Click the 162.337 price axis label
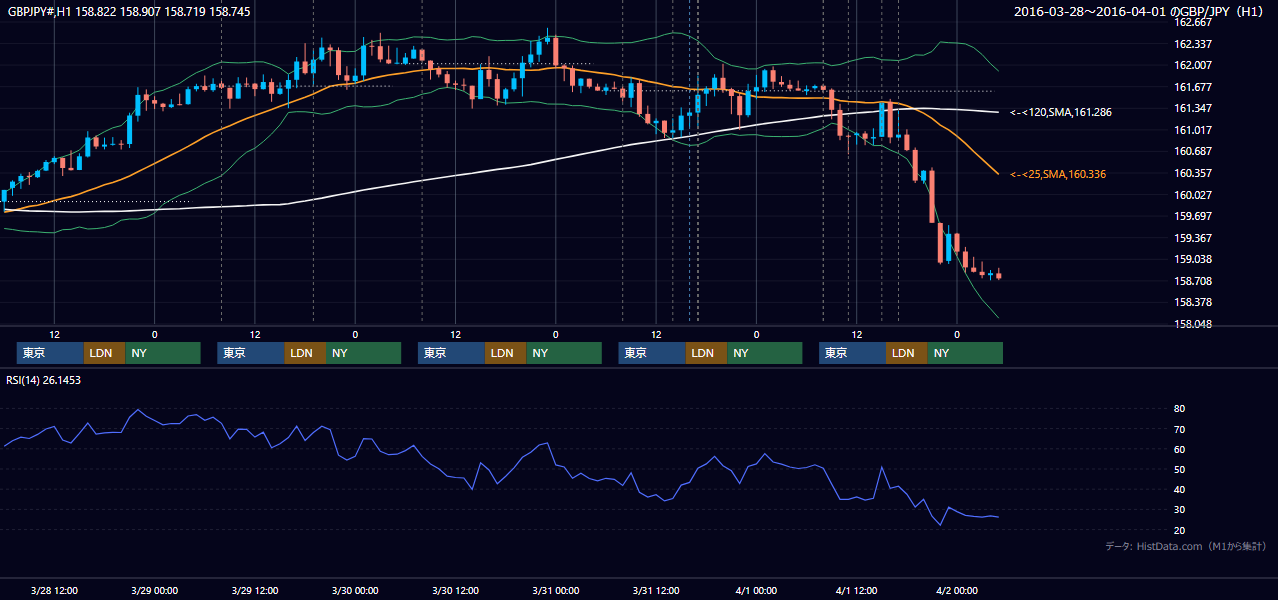The width and height of the screenshot is (1278, 600). (x=1192, y=44)
